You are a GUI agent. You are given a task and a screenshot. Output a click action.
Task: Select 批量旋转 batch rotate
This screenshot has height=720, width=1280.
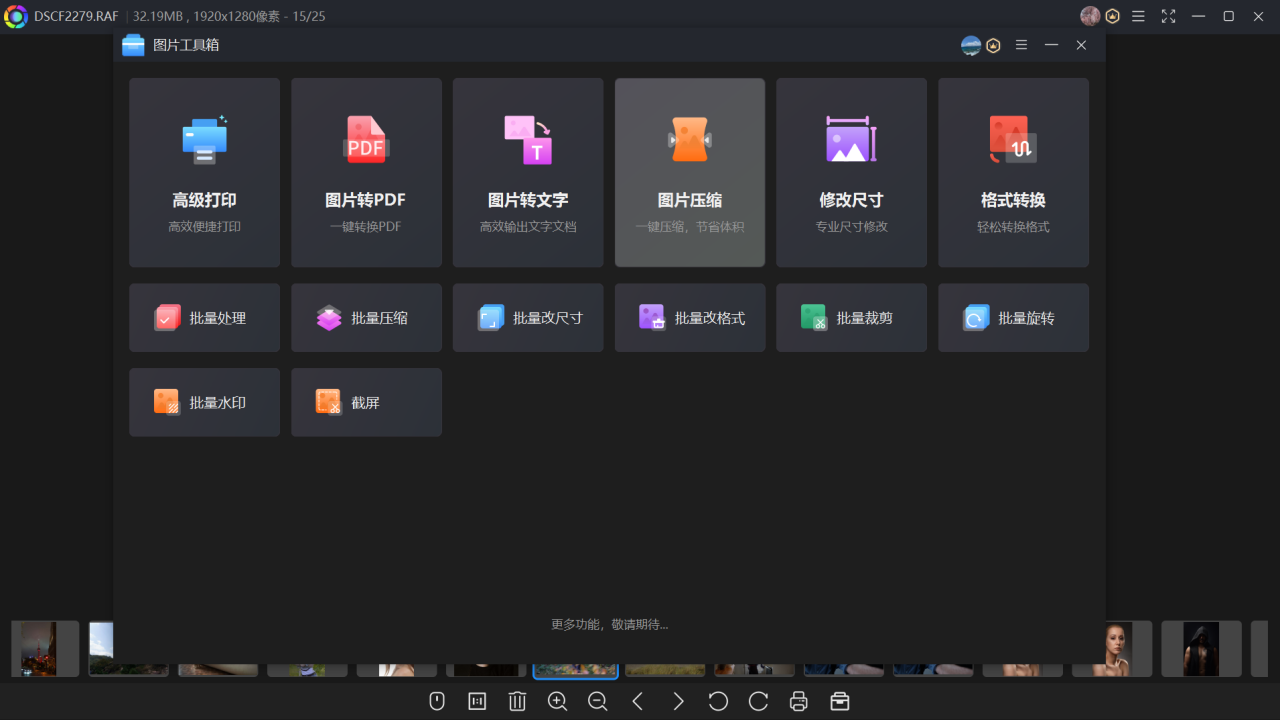1013,318
